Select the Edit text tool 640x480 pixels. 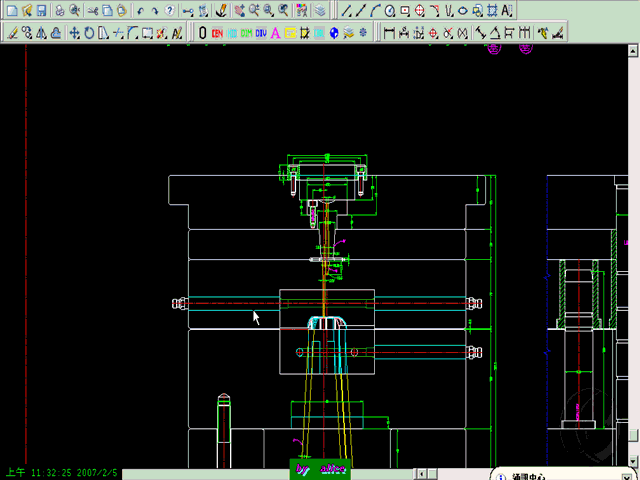point(177,33)
